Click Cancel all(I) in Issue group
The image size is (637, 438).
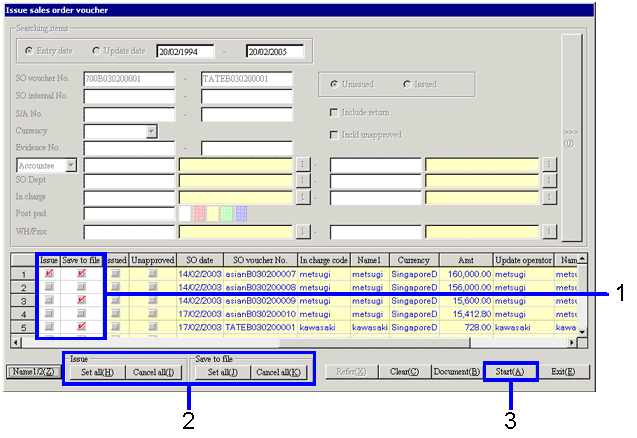tap(154, 372)
